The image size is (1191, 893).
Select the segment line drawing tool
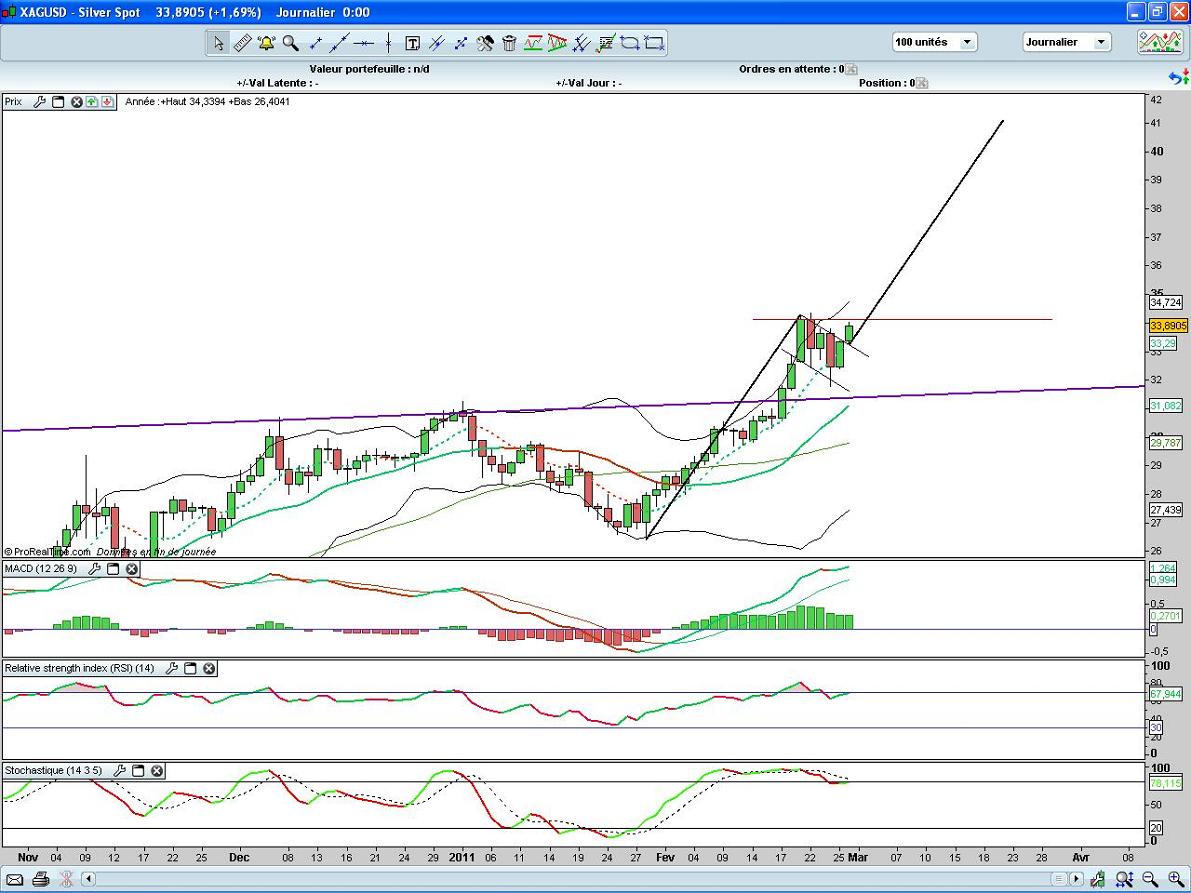tap(315, 43)
